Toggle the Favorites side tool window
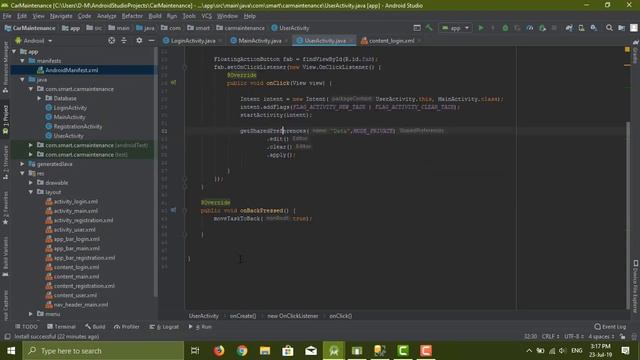Viewport: 640px width, 360px height. point(5,208)
